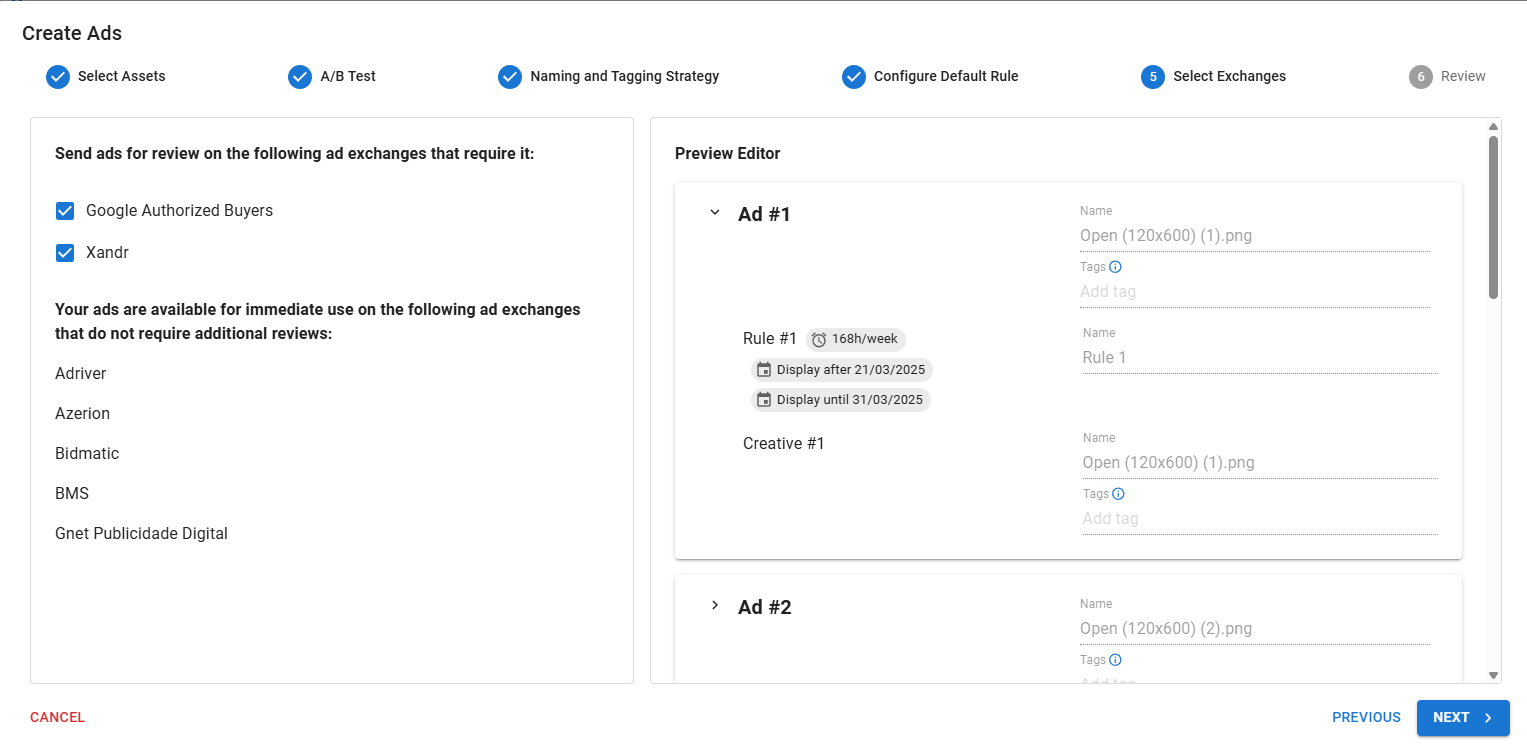Click the Display after 21/03/2025 calendar chip
1527x749 pixels.
point(841,370)
